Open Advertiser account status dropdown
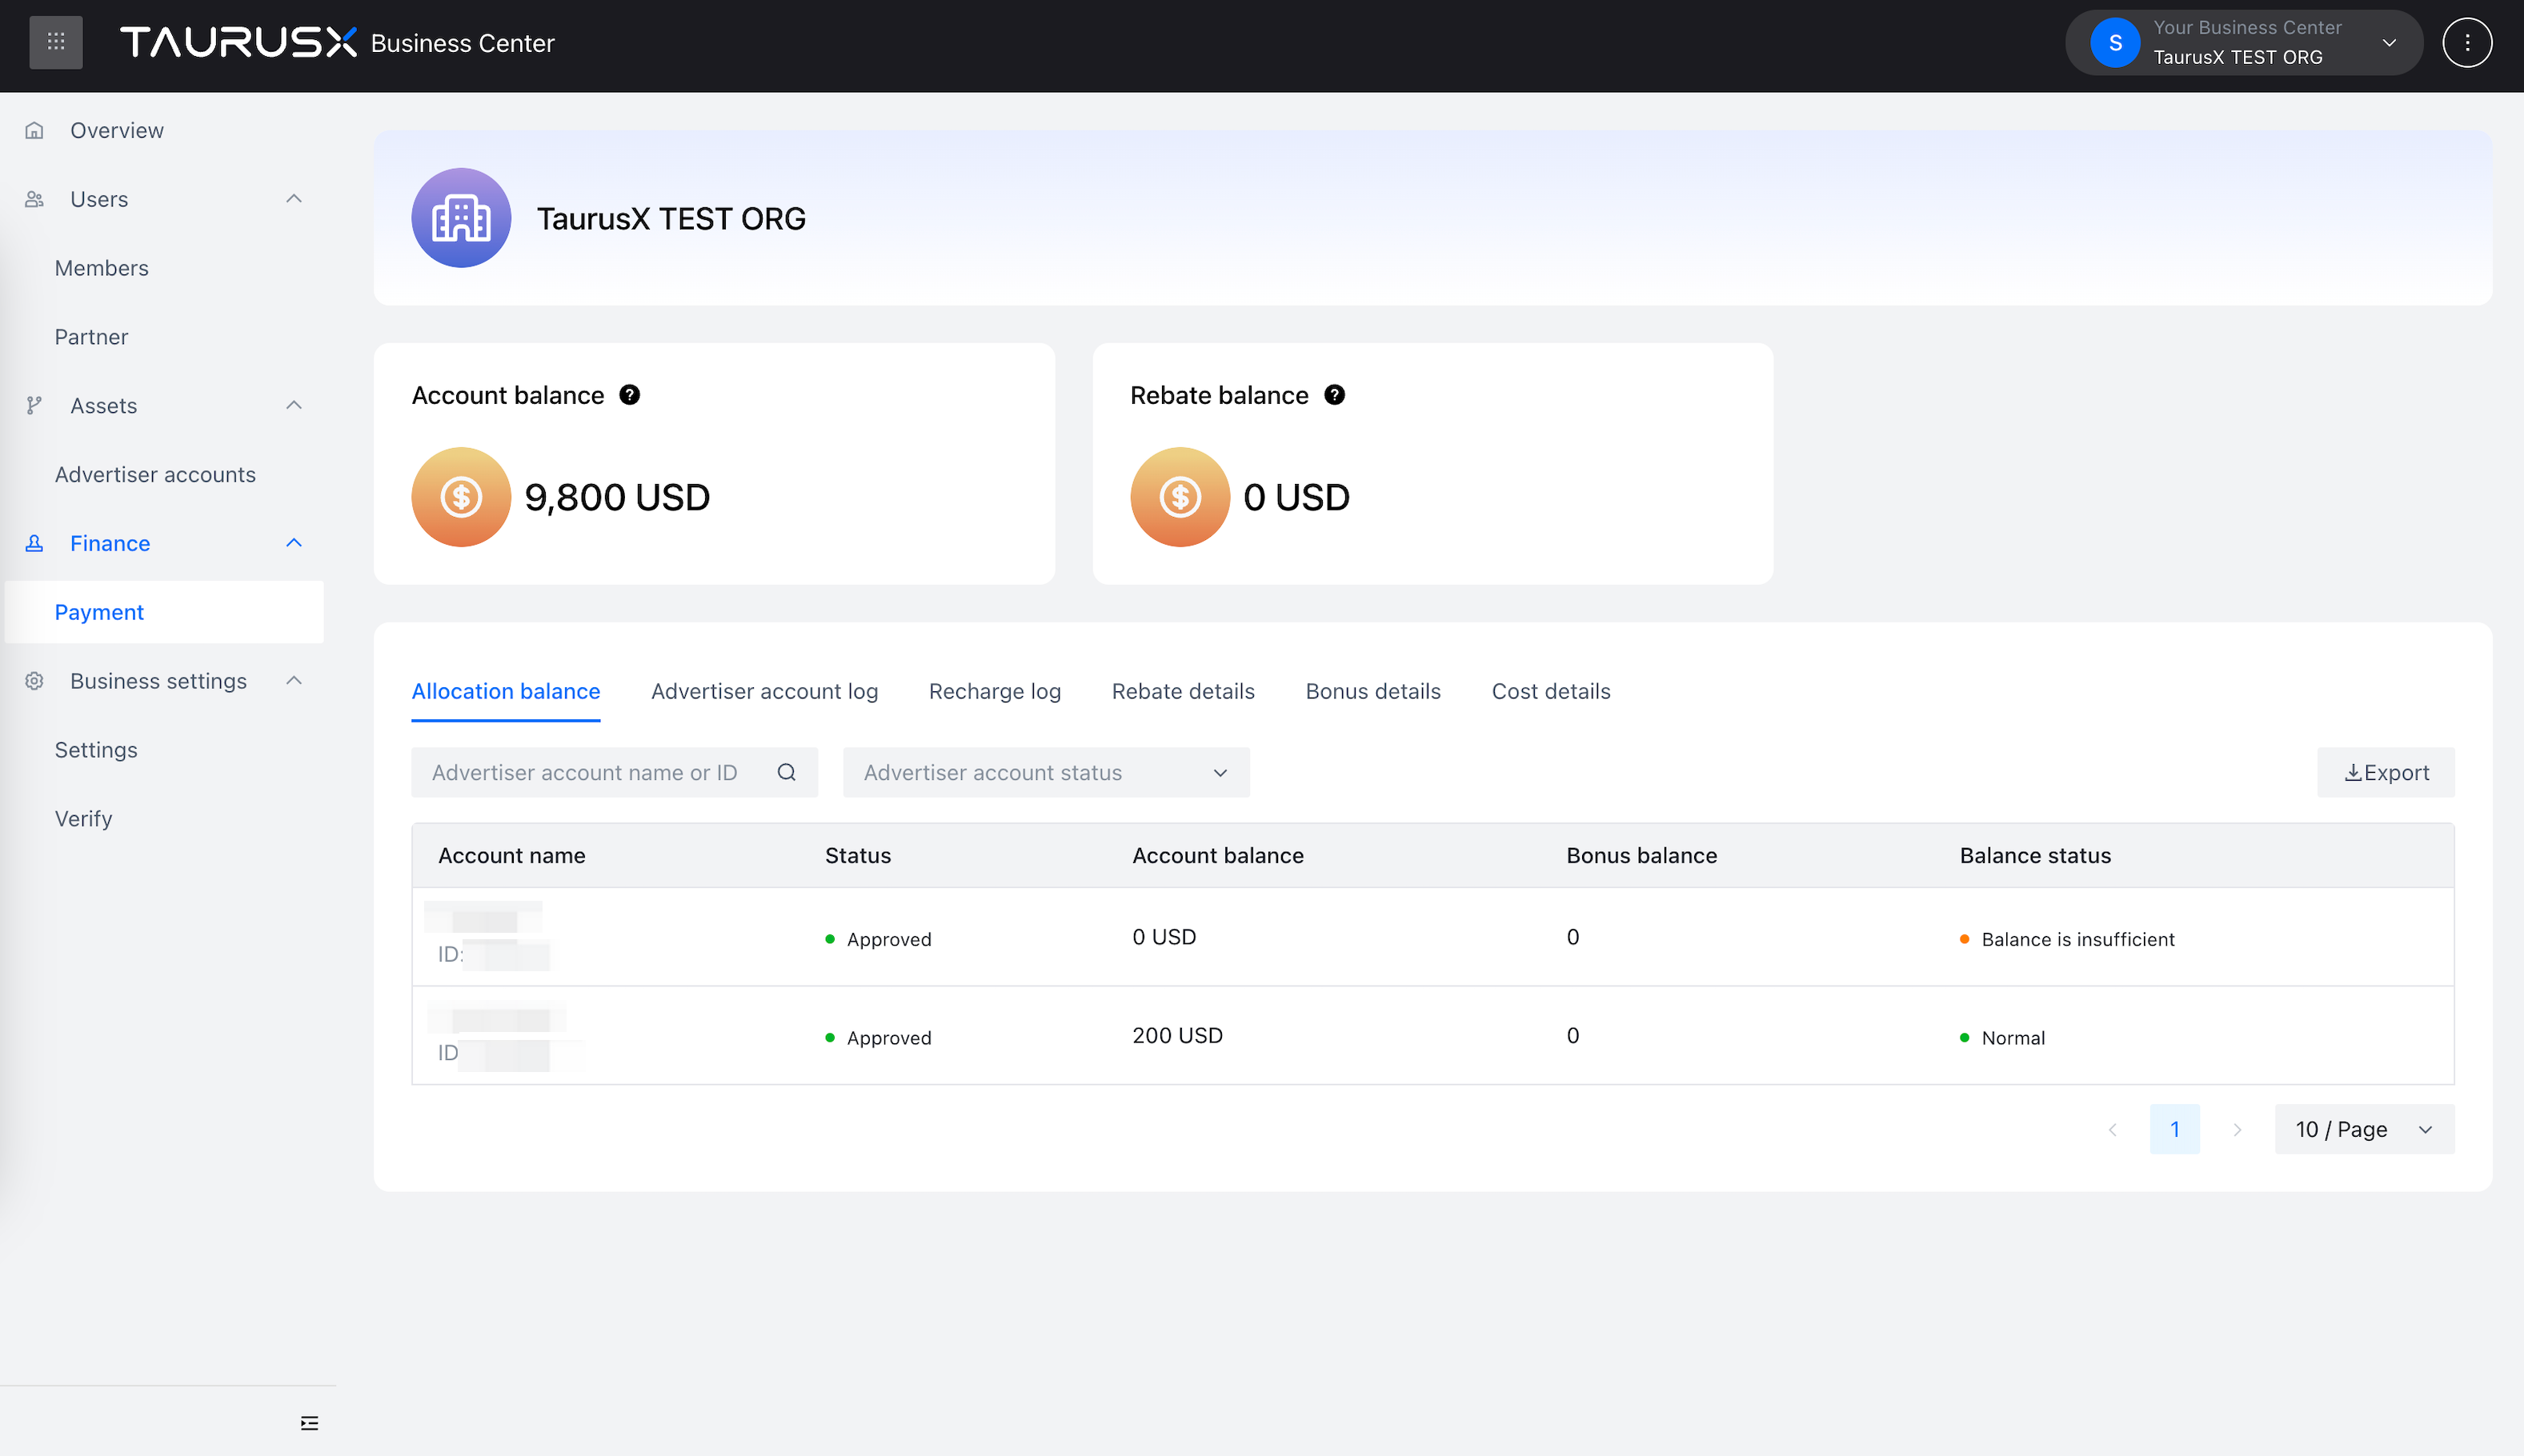The height and width of the screenshot is (1456, 2524). point(1046,772)
